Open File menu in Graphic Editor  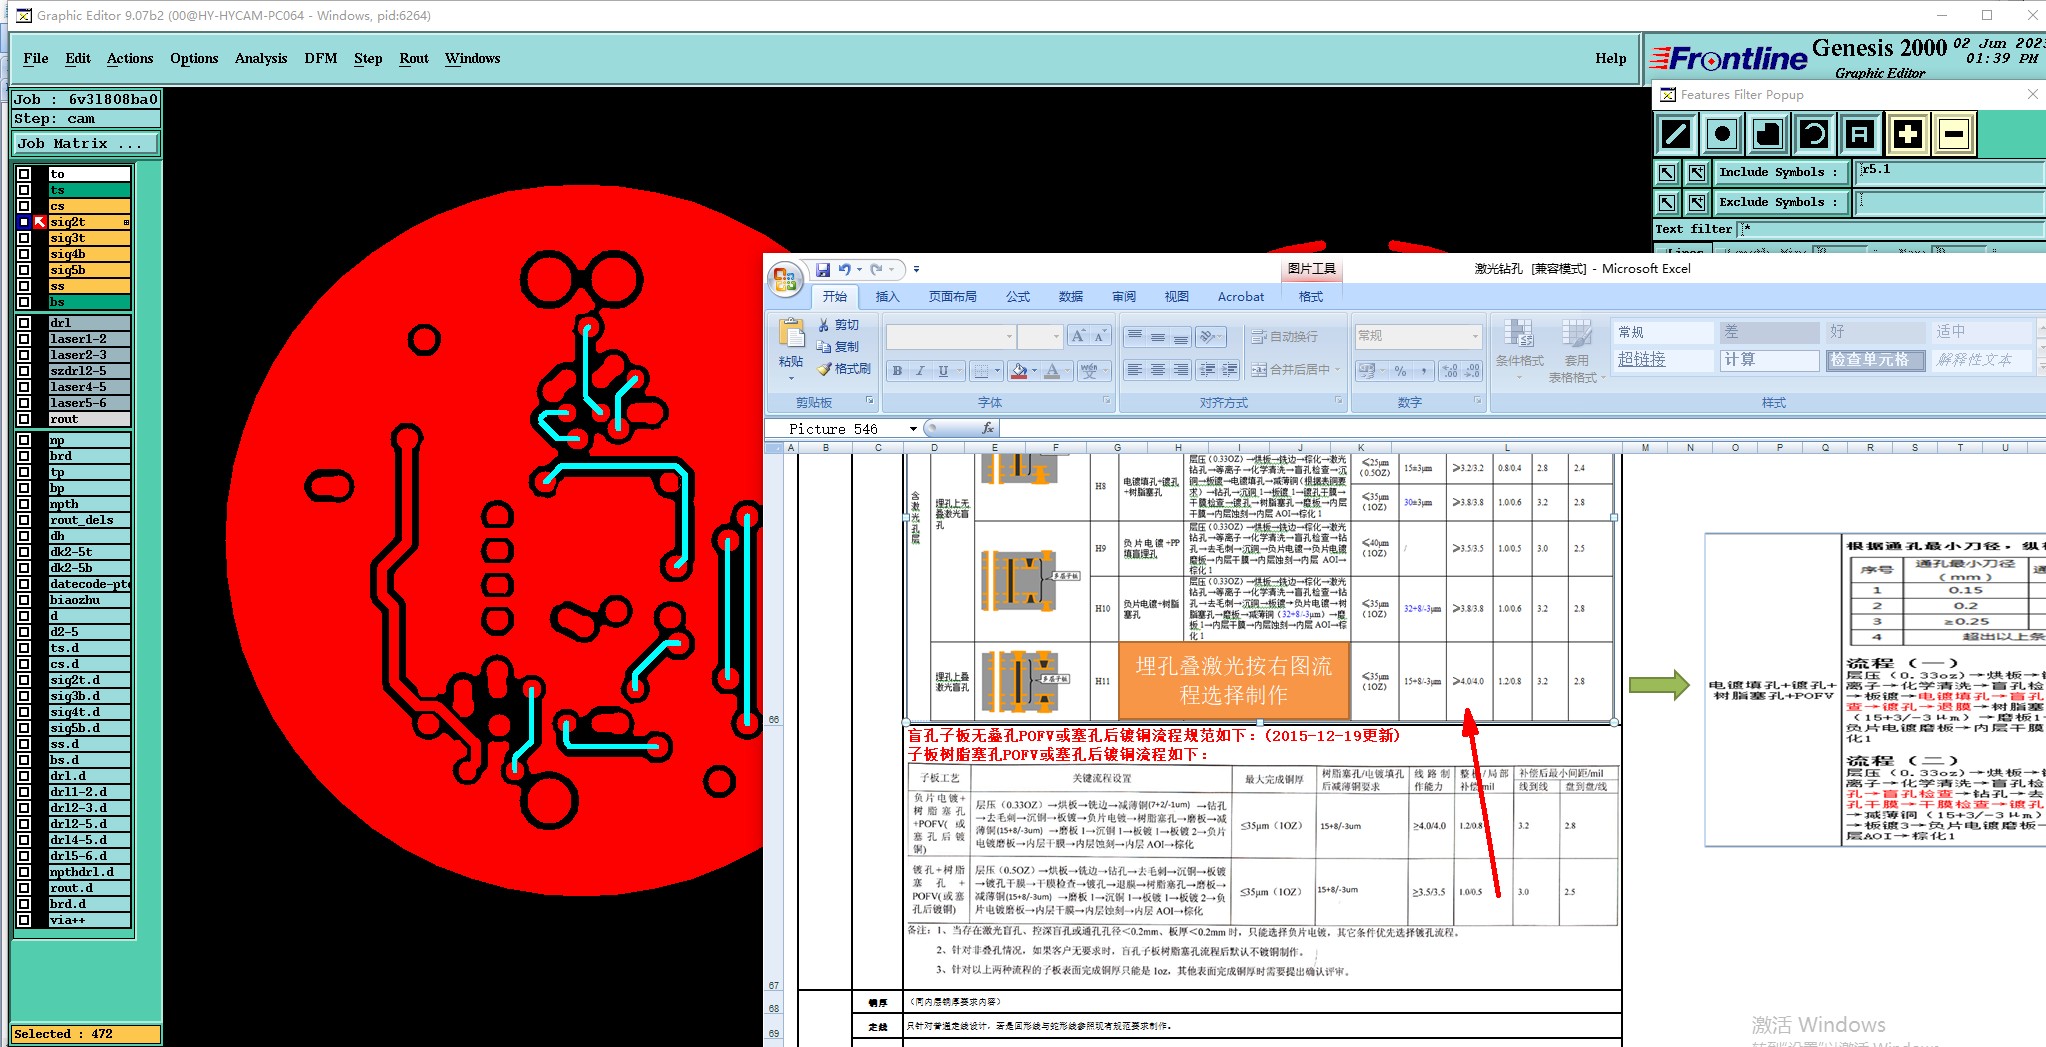pos(36,58)
